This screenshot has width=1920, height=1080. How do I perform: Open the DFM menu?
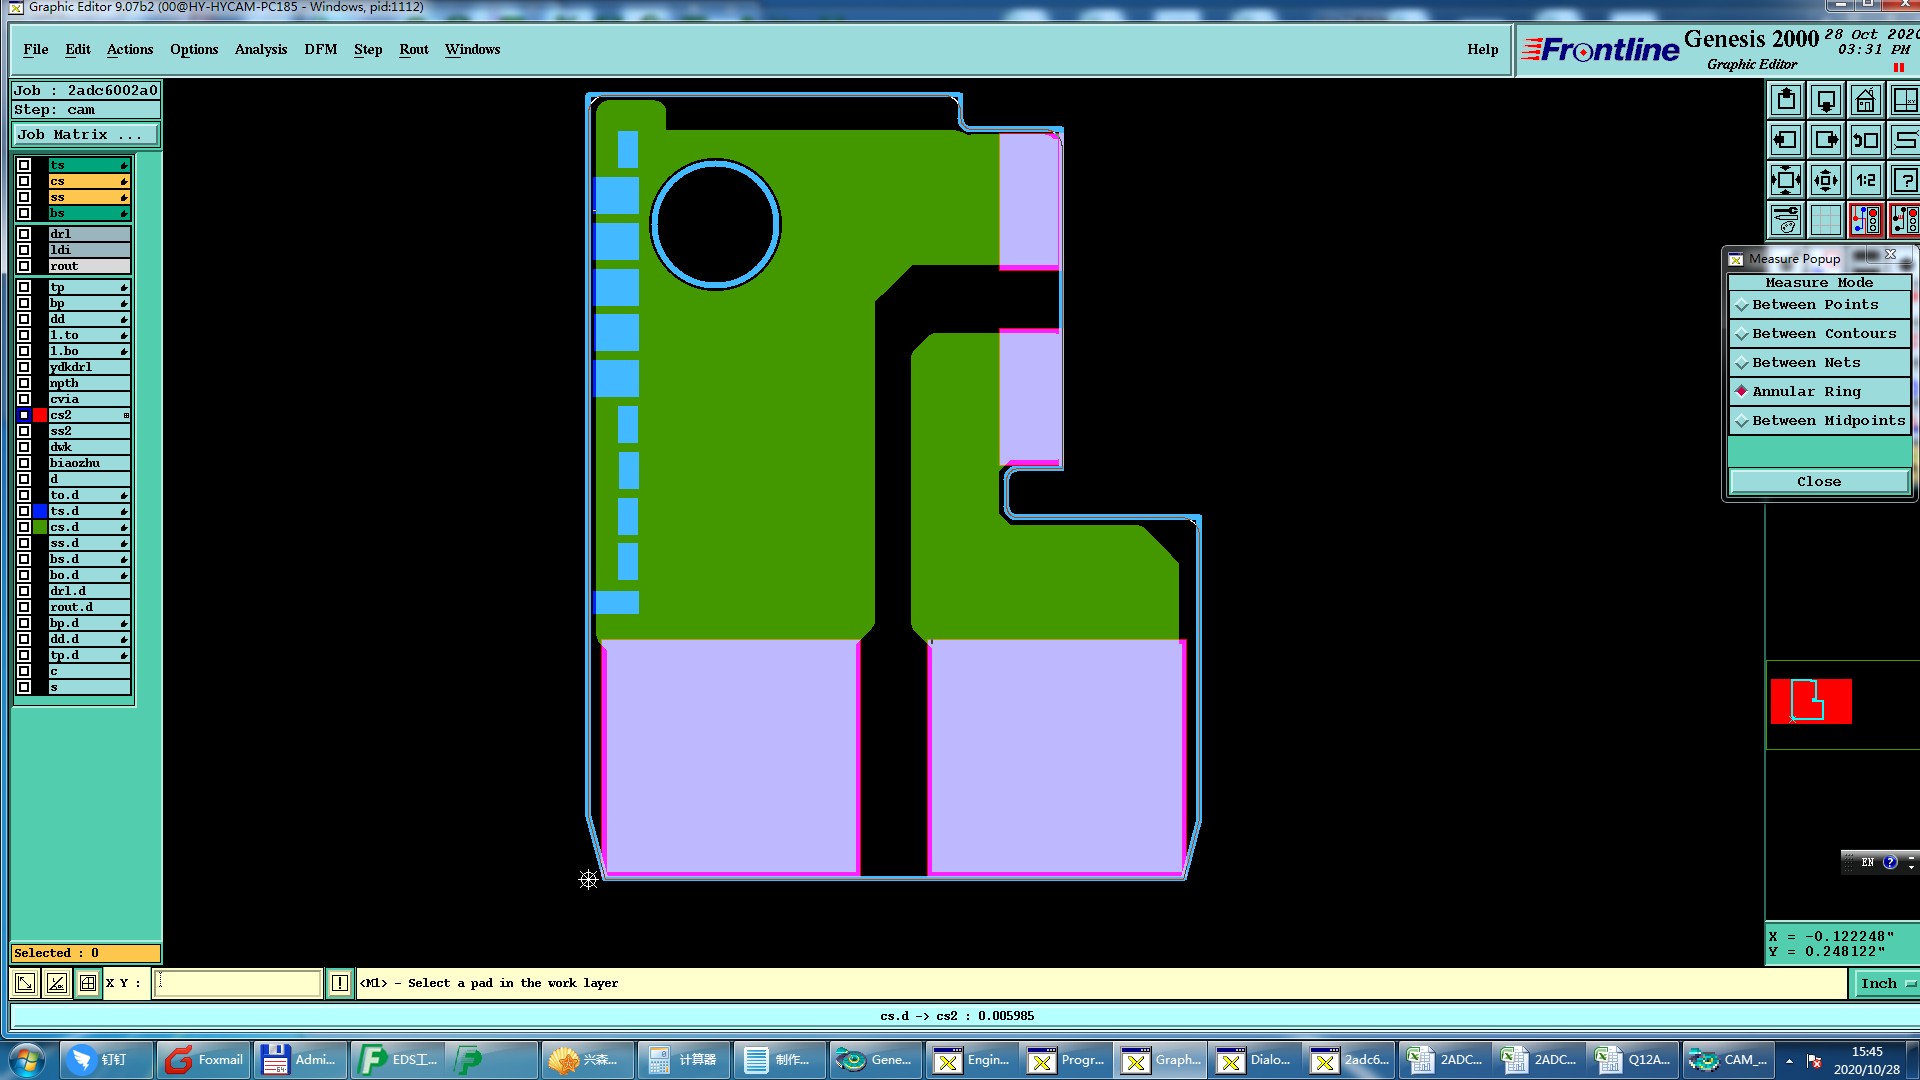pos(320,49)
